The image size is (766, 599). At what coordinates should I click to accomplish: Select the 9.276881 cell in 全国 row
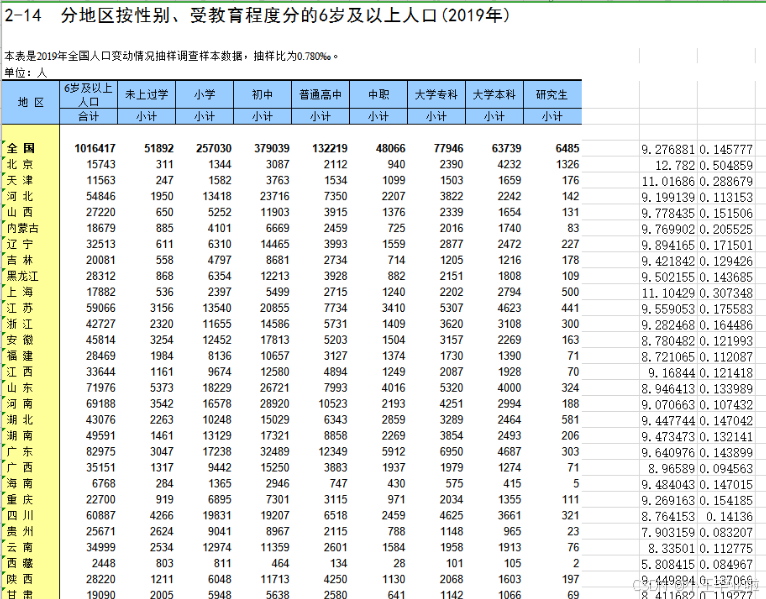pyautogui.click(x=668, y=150)
